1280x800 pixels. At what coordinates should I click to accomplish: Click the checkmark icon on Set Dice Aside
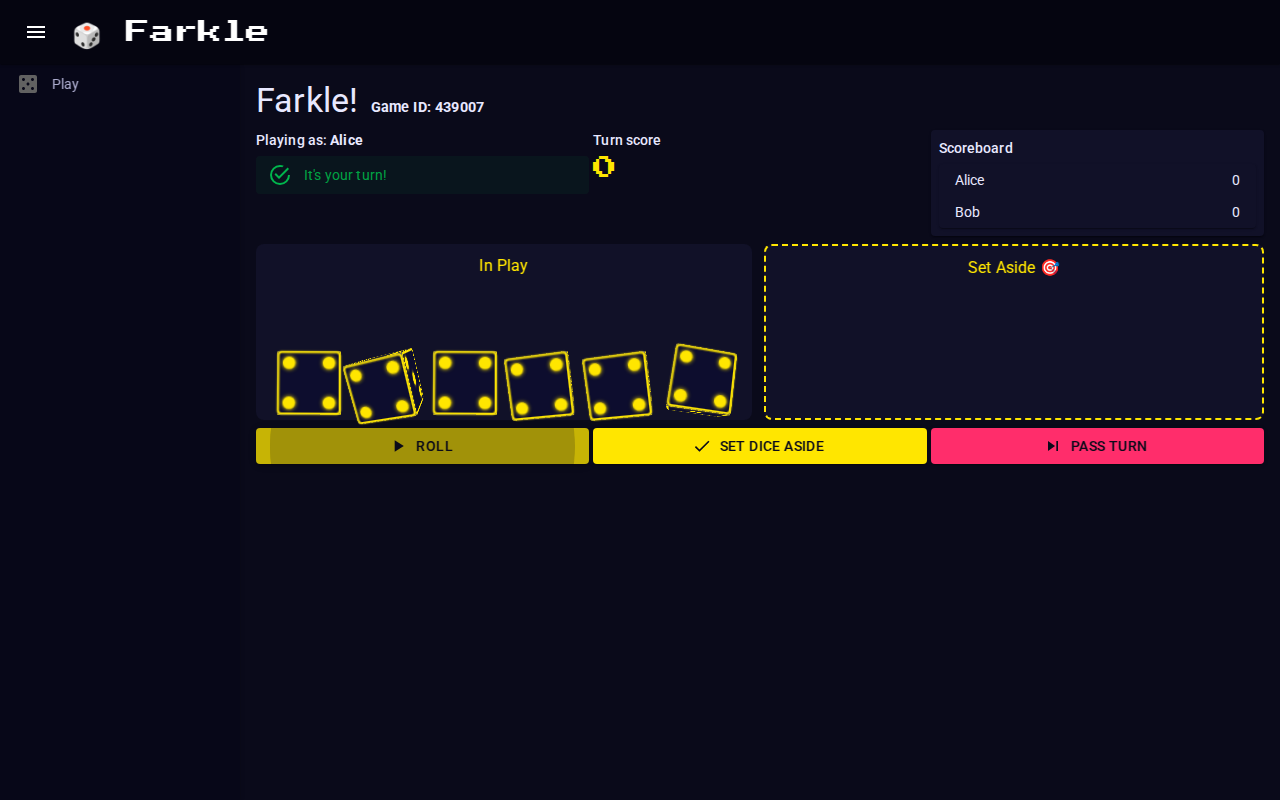[x=702, y=446]
